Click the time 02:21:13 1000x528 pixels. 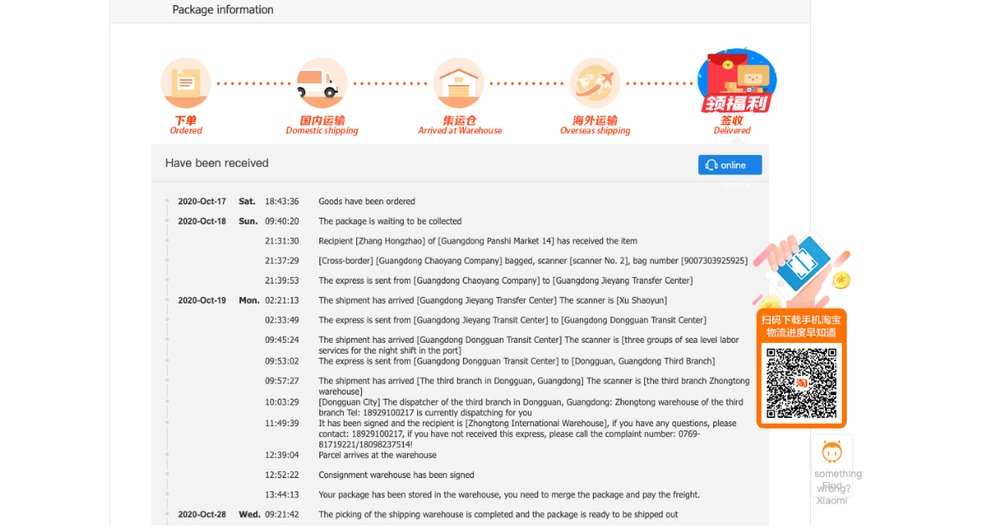282,300
